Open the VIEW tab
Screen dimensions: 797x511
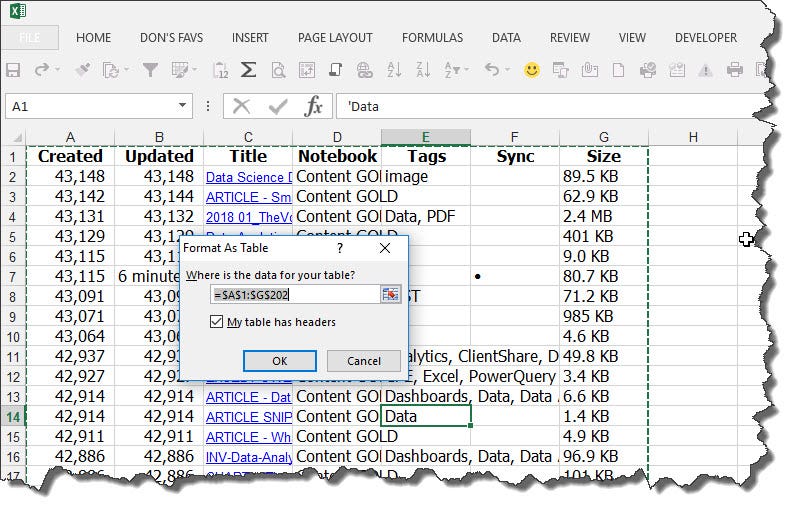pos(632,38)
